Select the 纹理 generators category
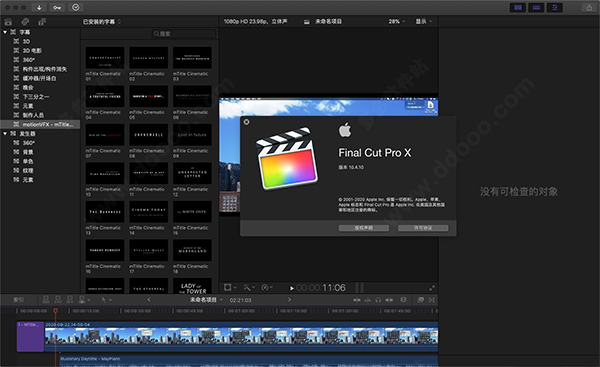This screenshot has height=367, width=600. tap(40, 170)
